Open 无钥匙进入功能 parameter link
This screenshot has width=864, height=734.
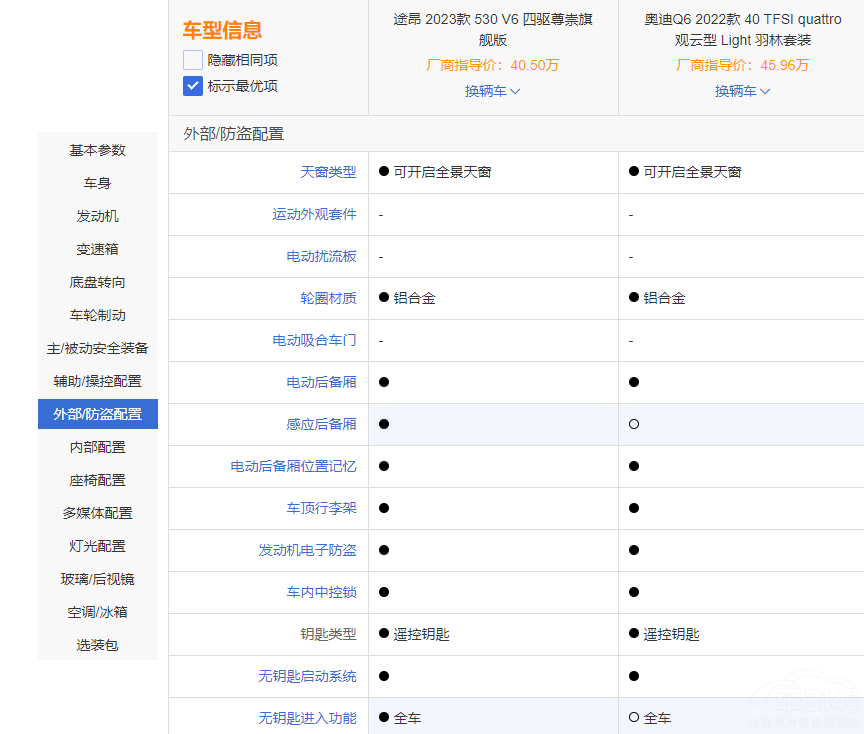pyautogui.click(x=307, y=718)
